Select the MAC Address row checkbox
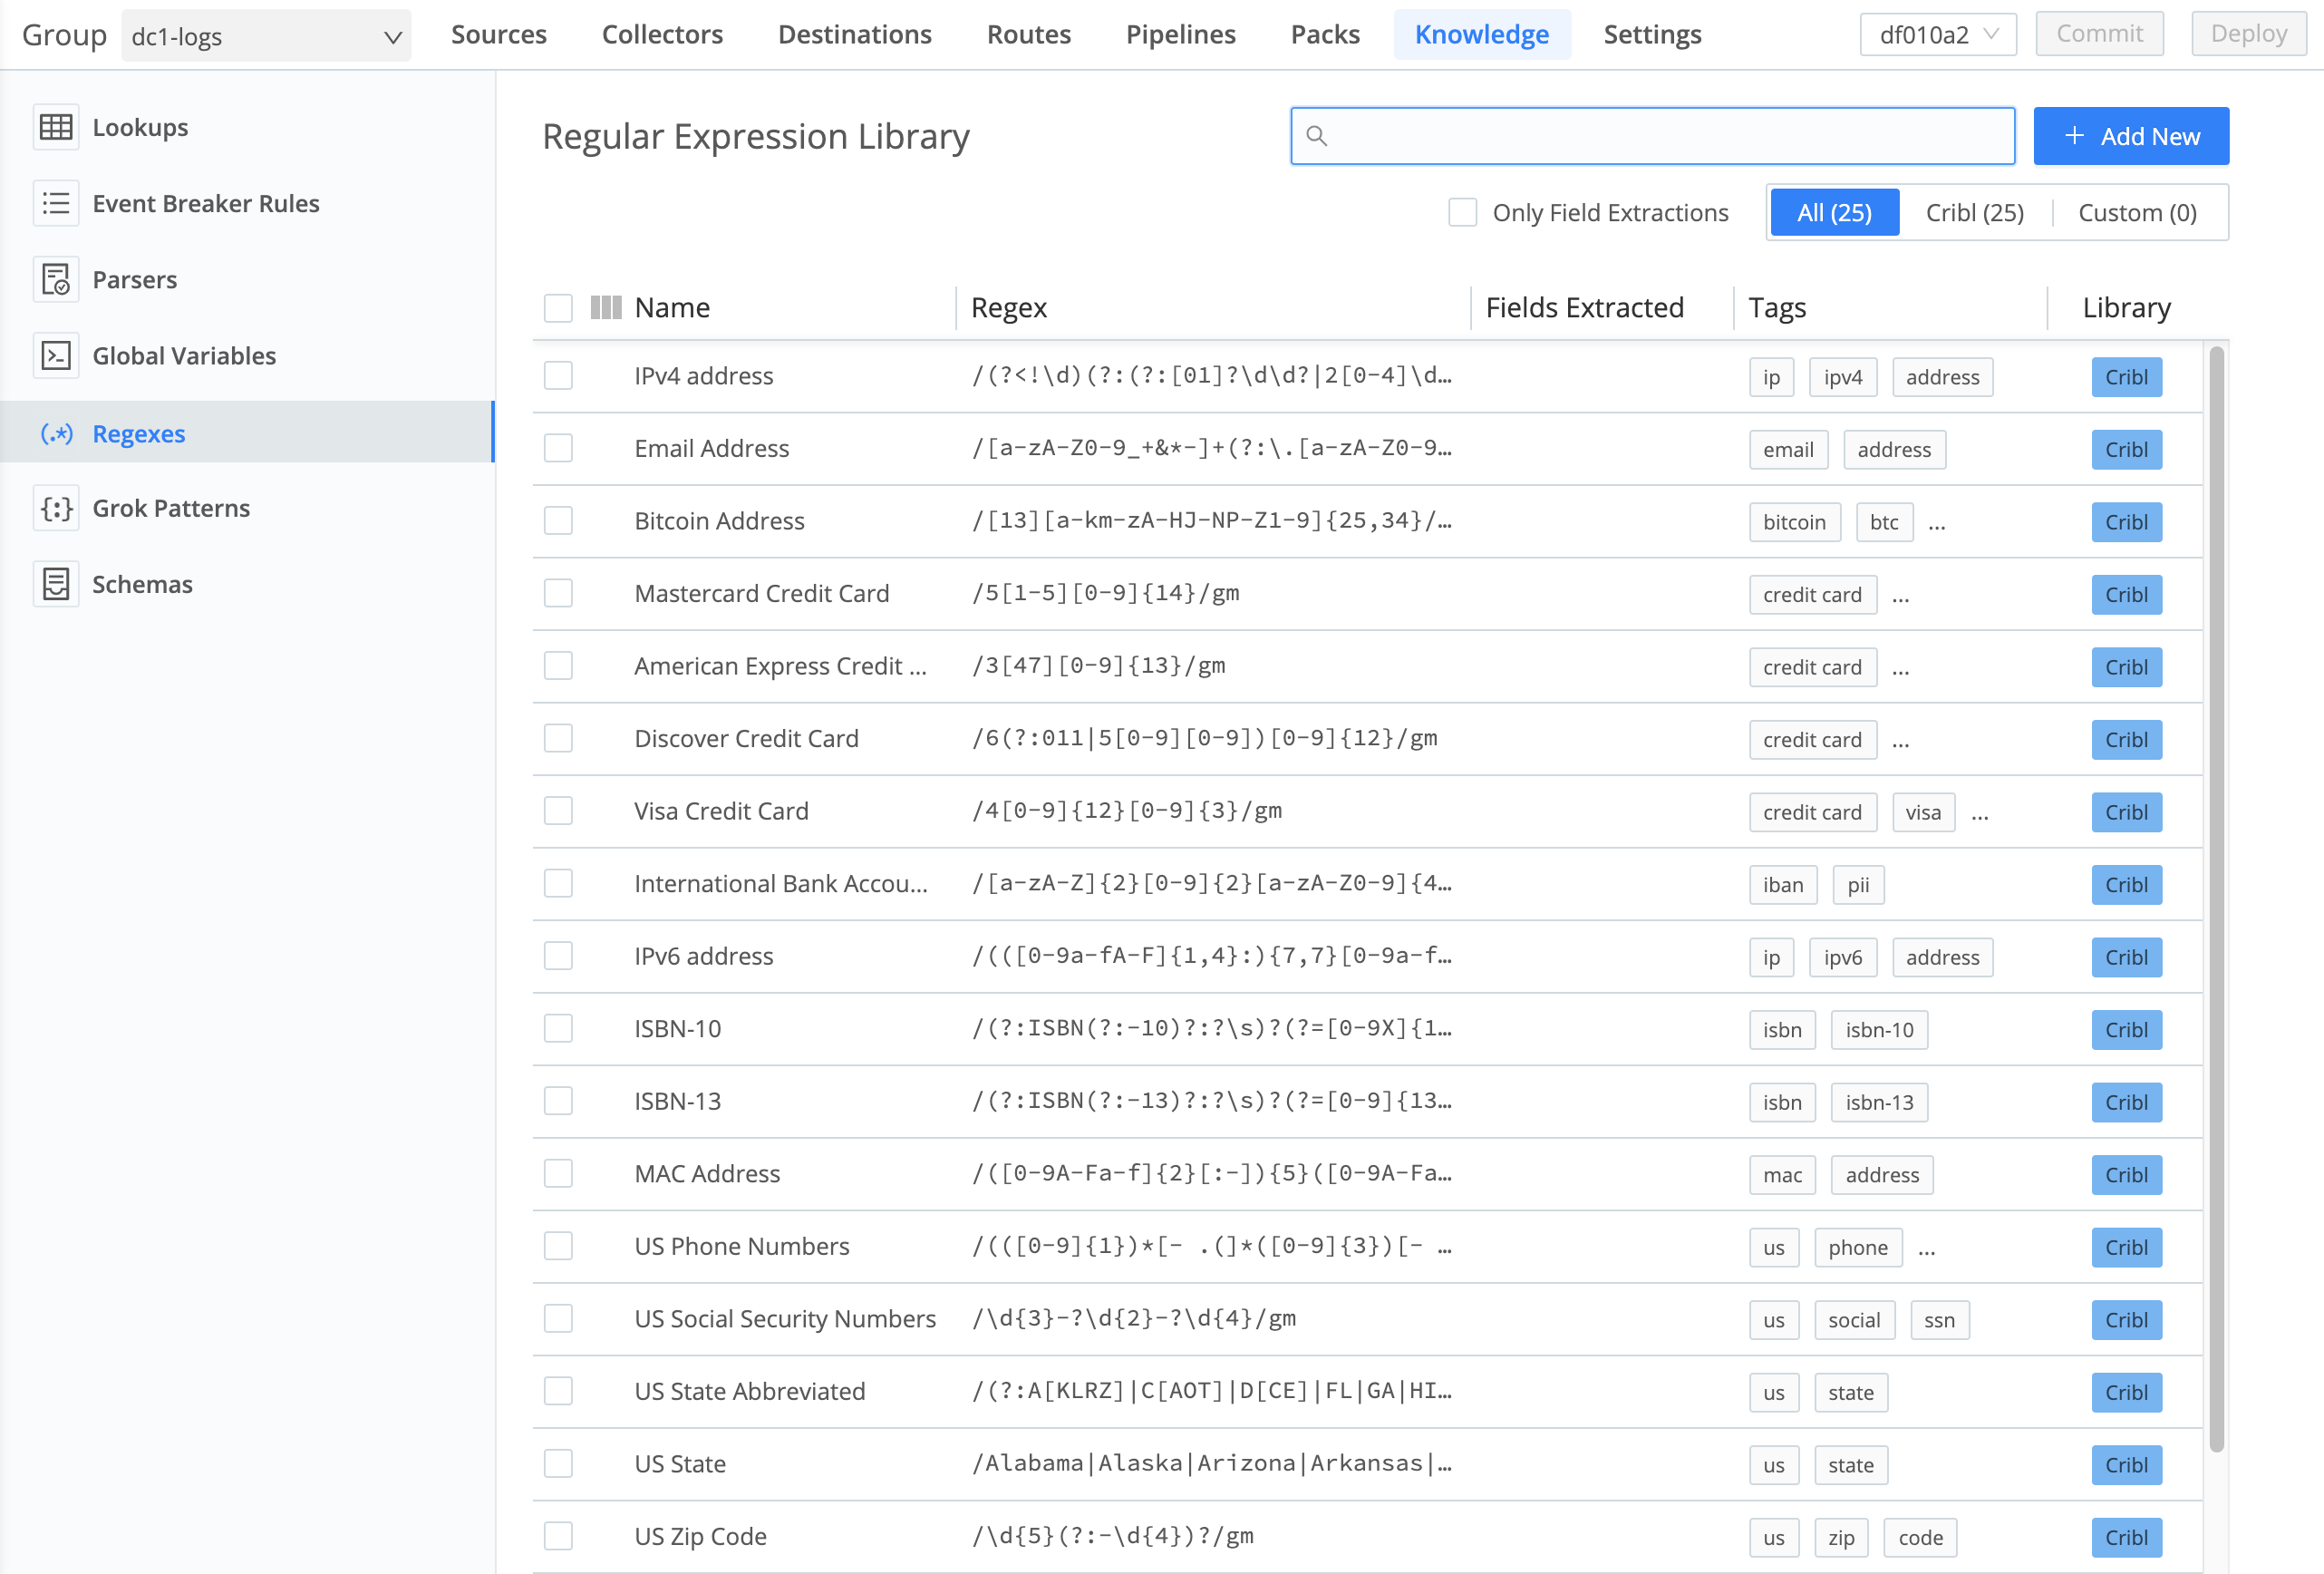 pyautogui.click(x=558, y=1173)
